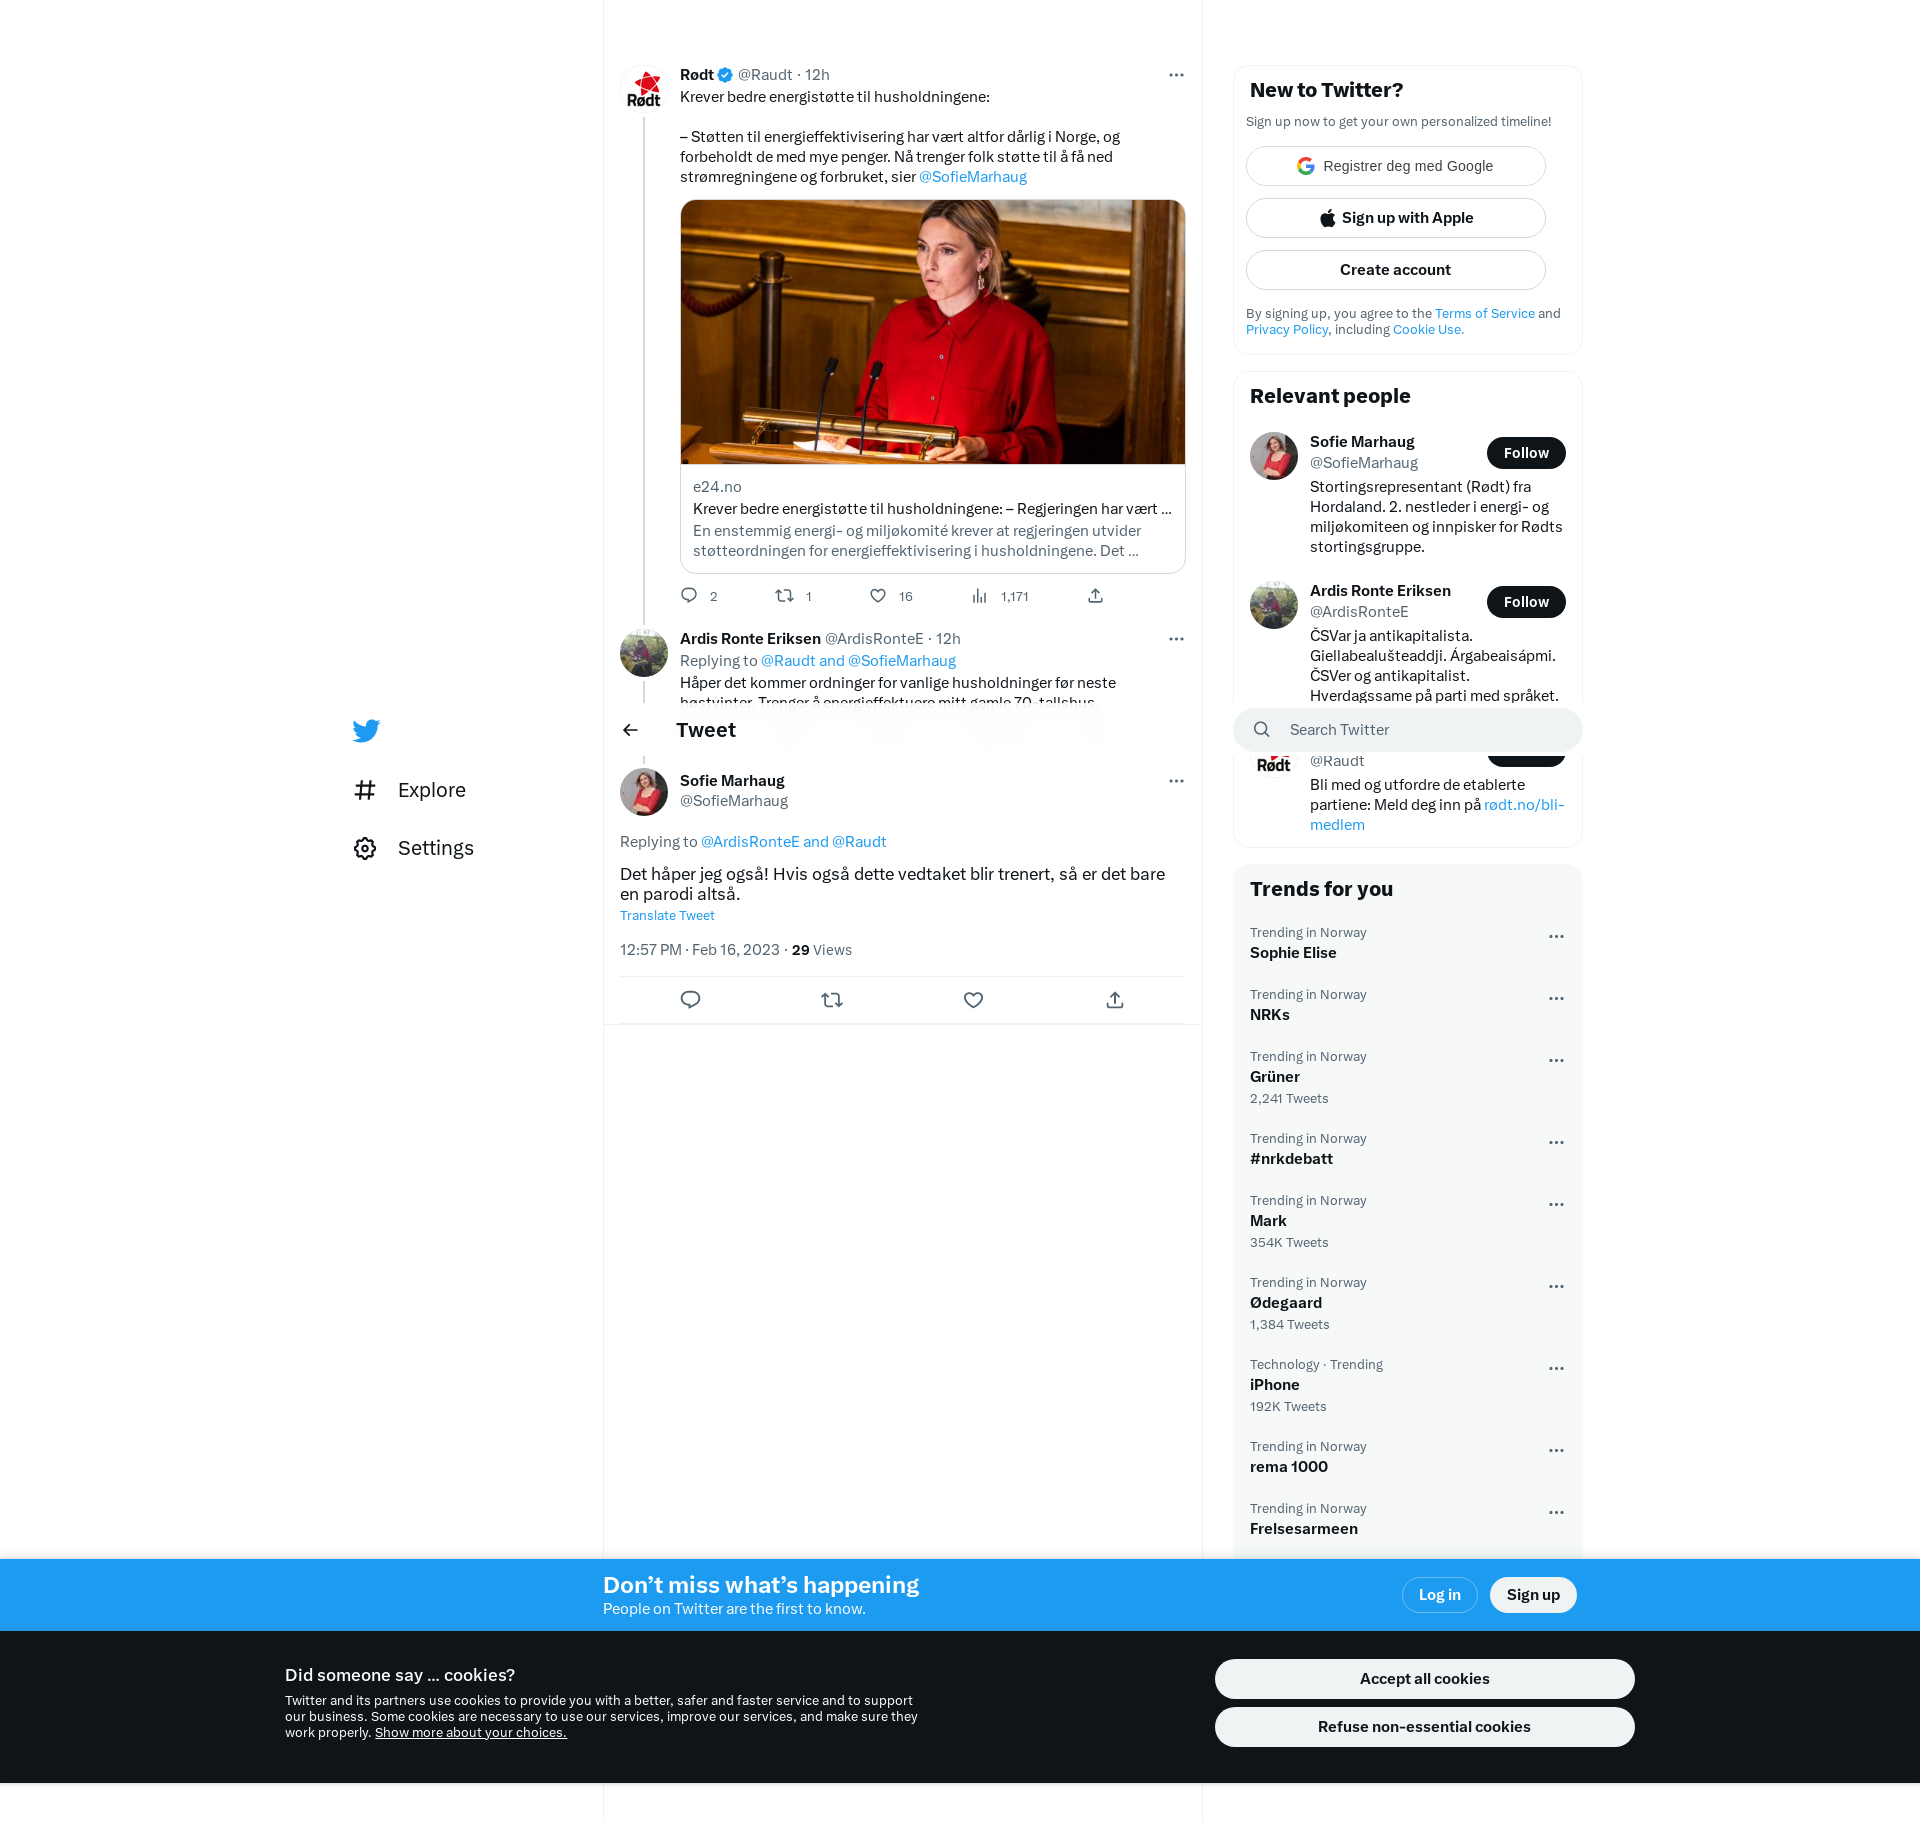
Task: Click the Twitter bird logo
Action: click(366, 731)
